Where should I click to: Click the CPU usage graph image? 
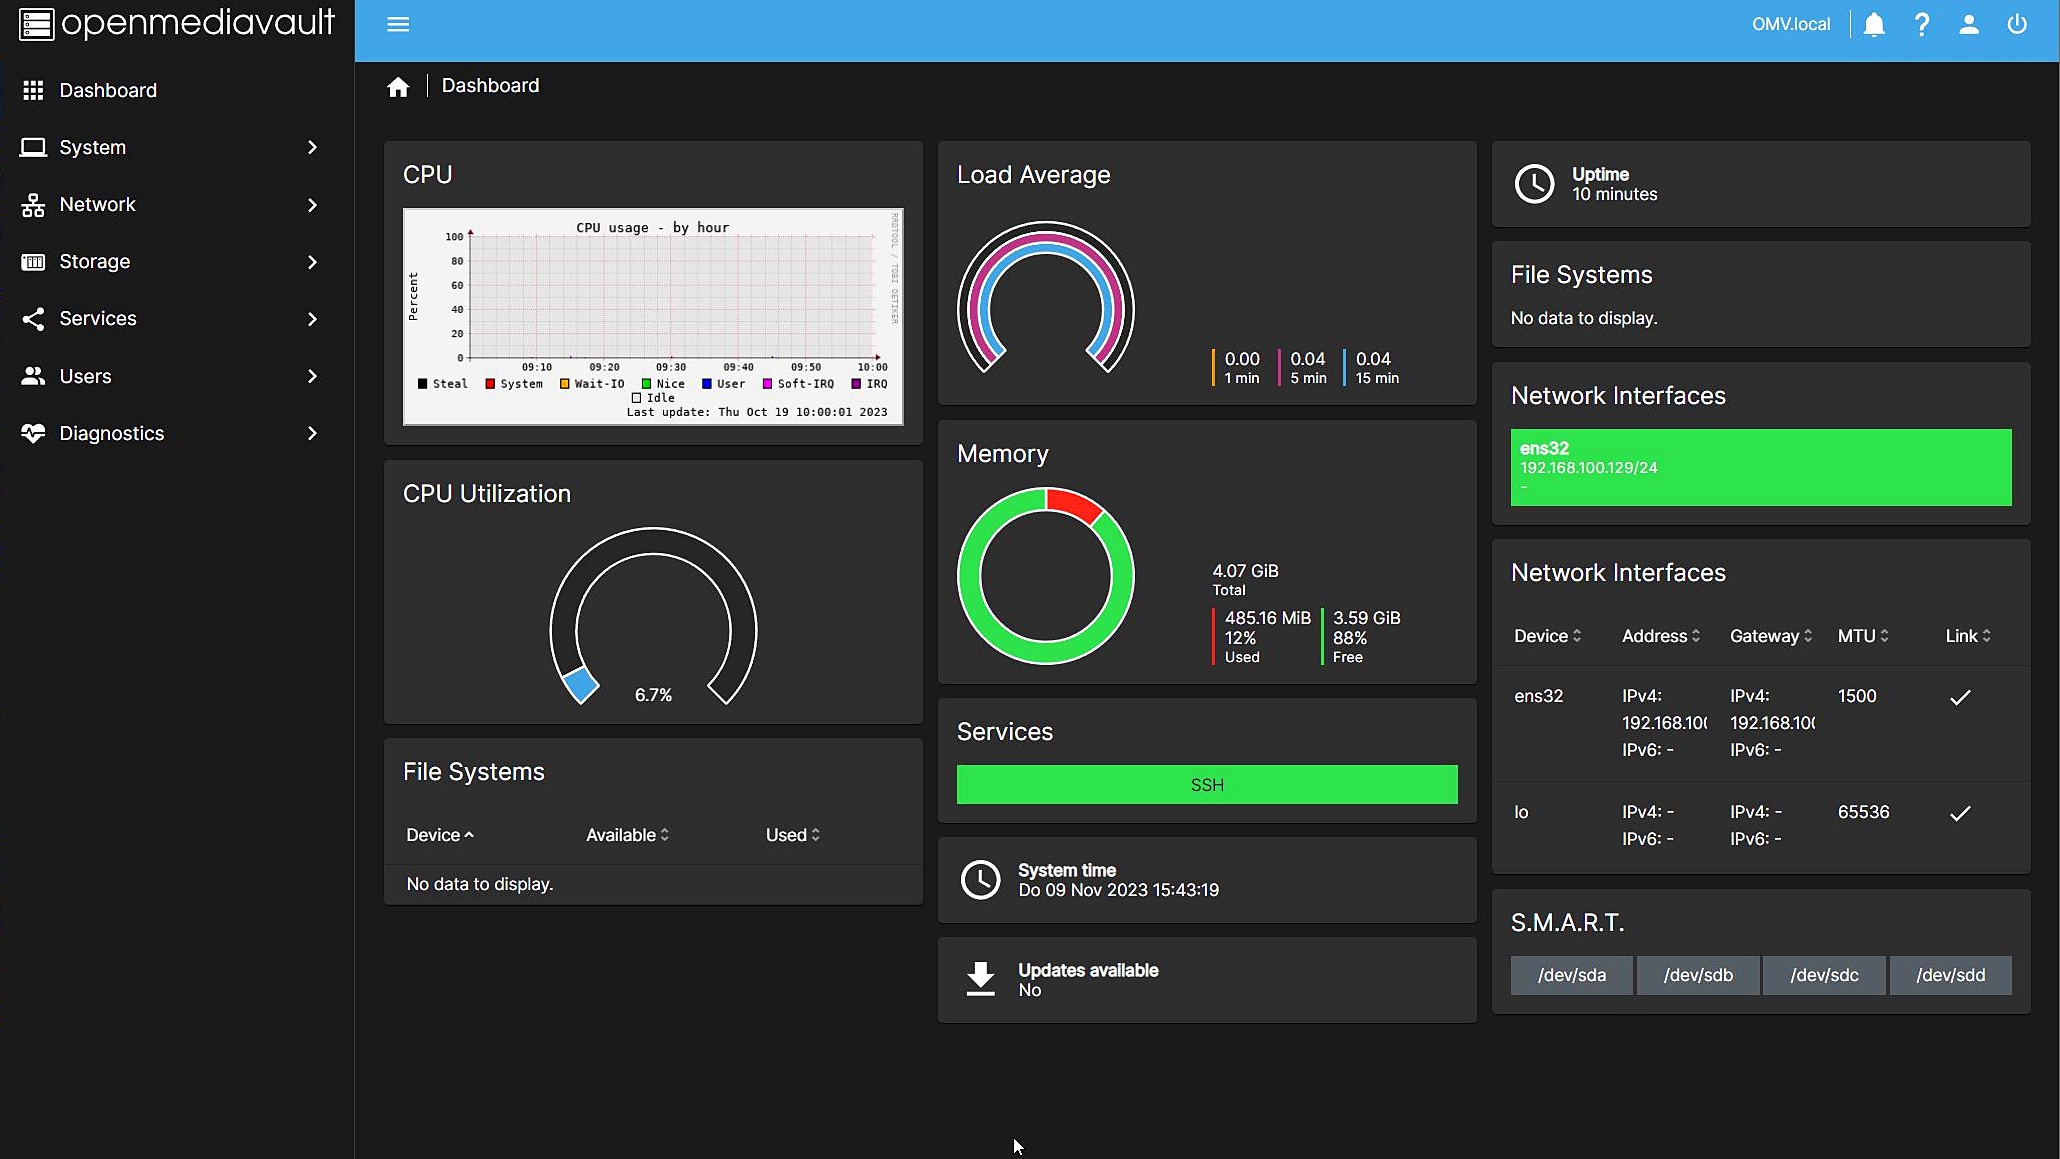653,316
